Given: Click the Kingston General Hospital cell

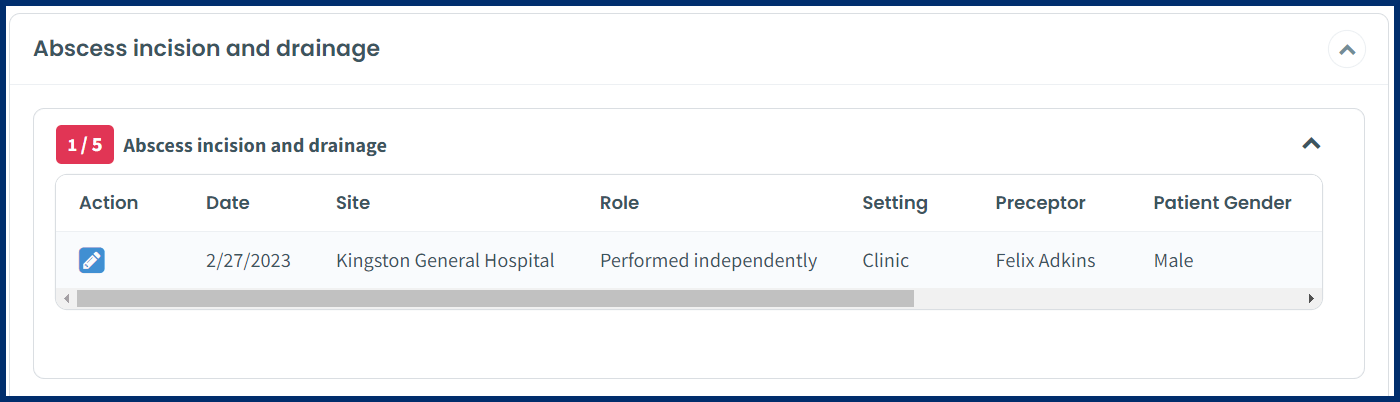Looking at the screenshot, I should (445, 261).
